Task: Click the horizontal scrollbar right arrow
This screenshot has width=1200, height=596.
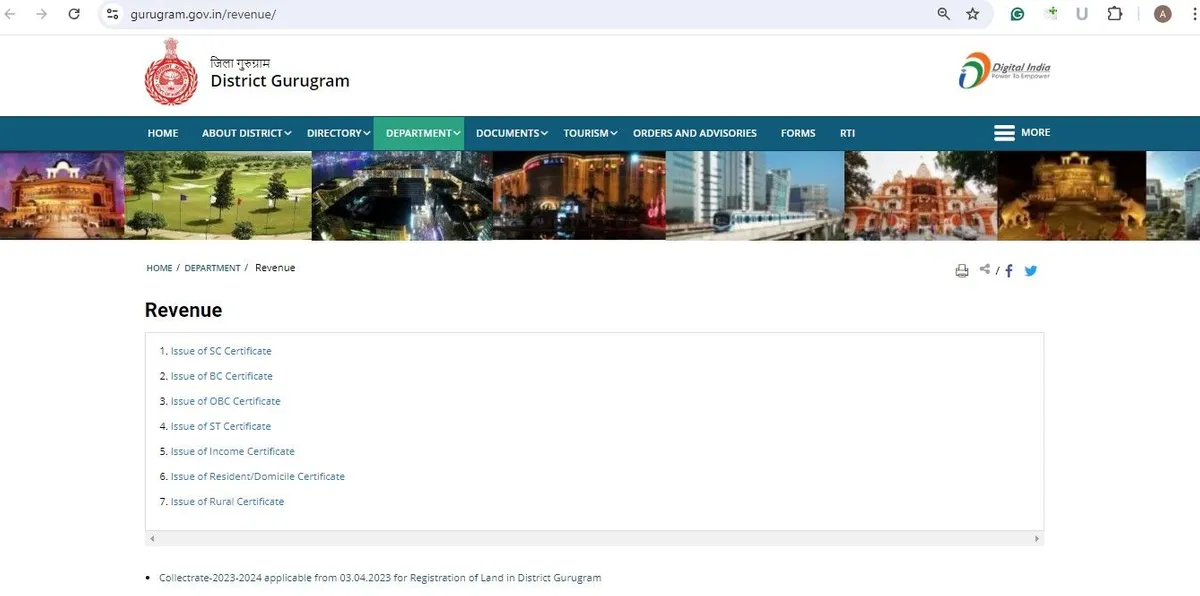Action: 1037,539
